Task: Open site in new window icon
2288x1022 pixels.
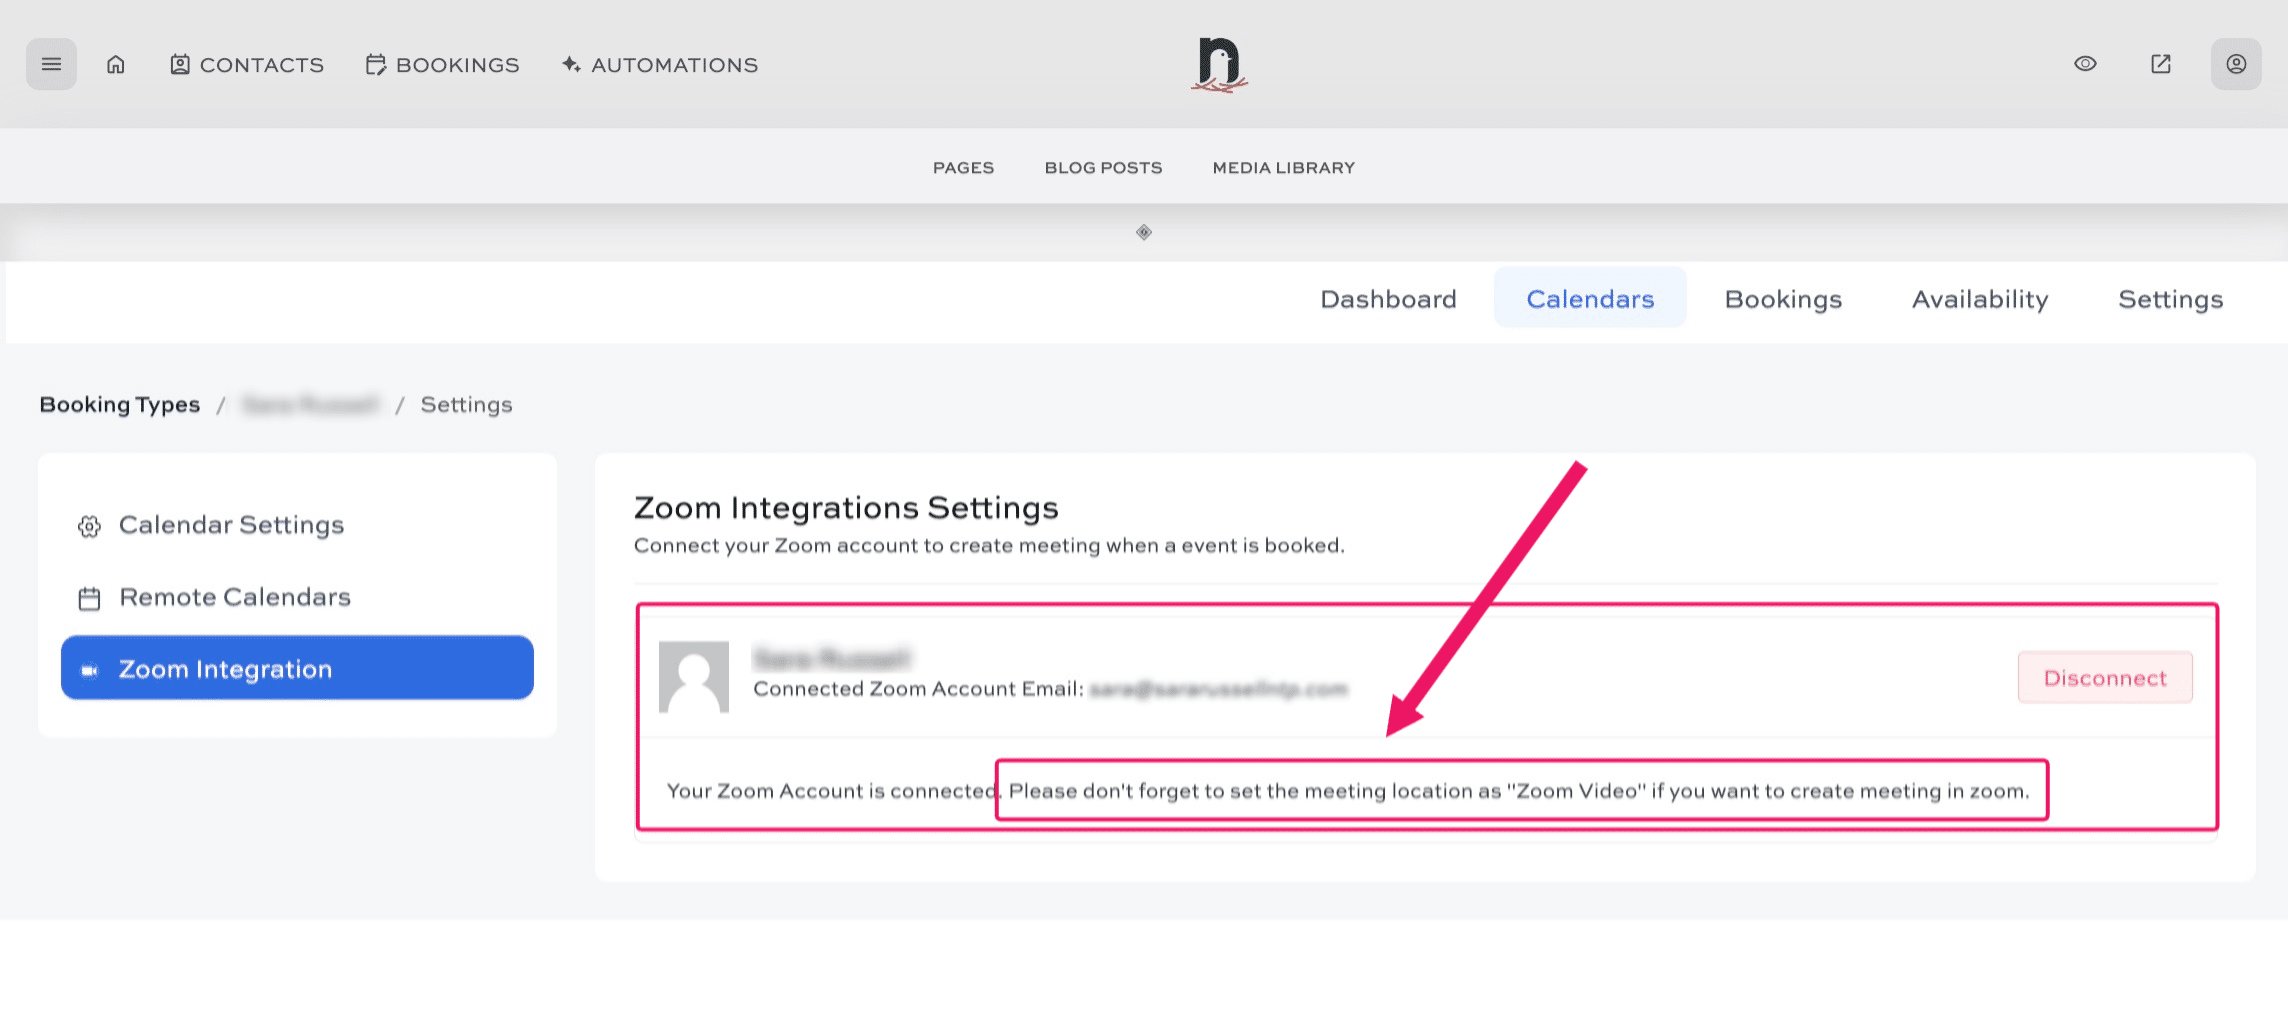Action: tap(2161, 64)
